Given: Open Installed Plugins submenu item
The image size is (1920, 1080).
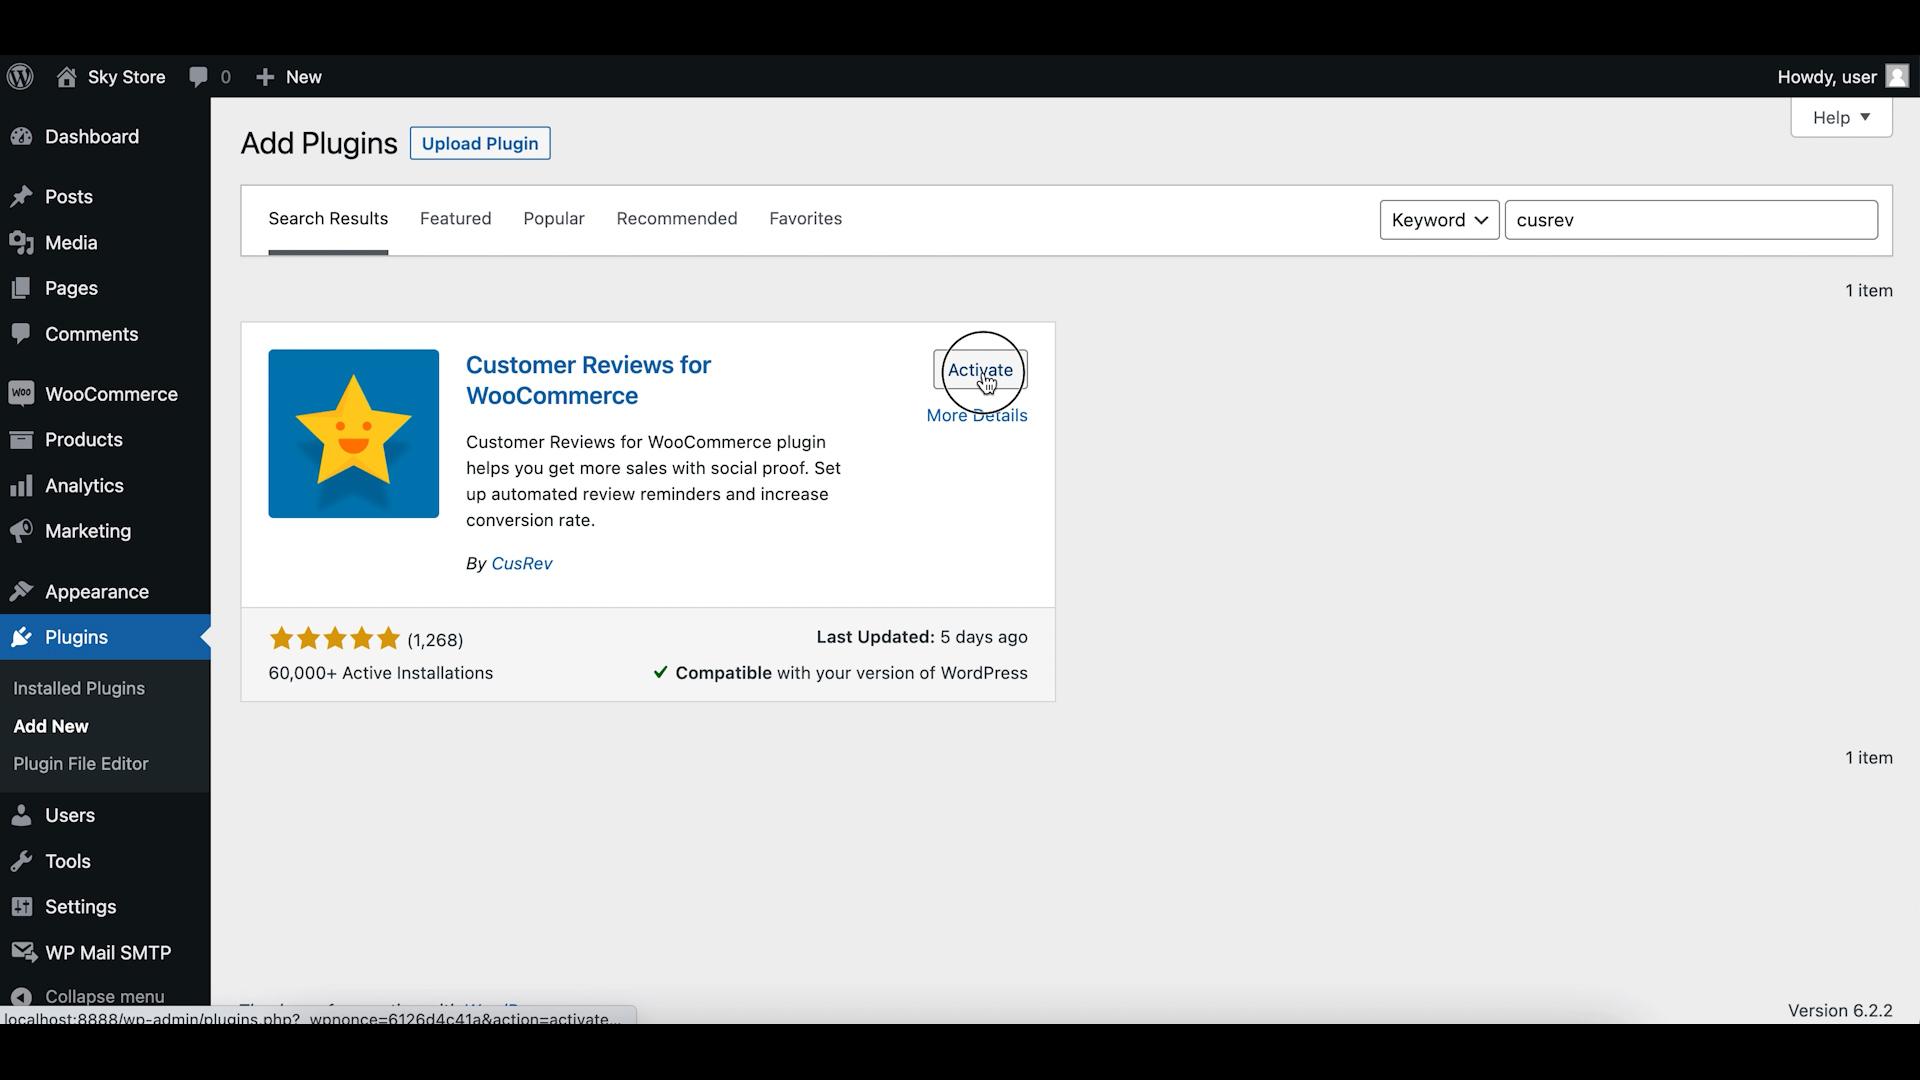Looking at the screenshot, I should 79,689.
